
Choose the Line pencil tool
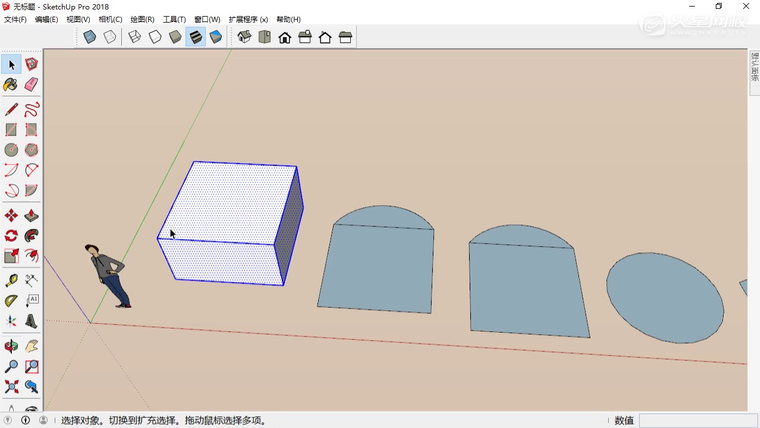11,108
